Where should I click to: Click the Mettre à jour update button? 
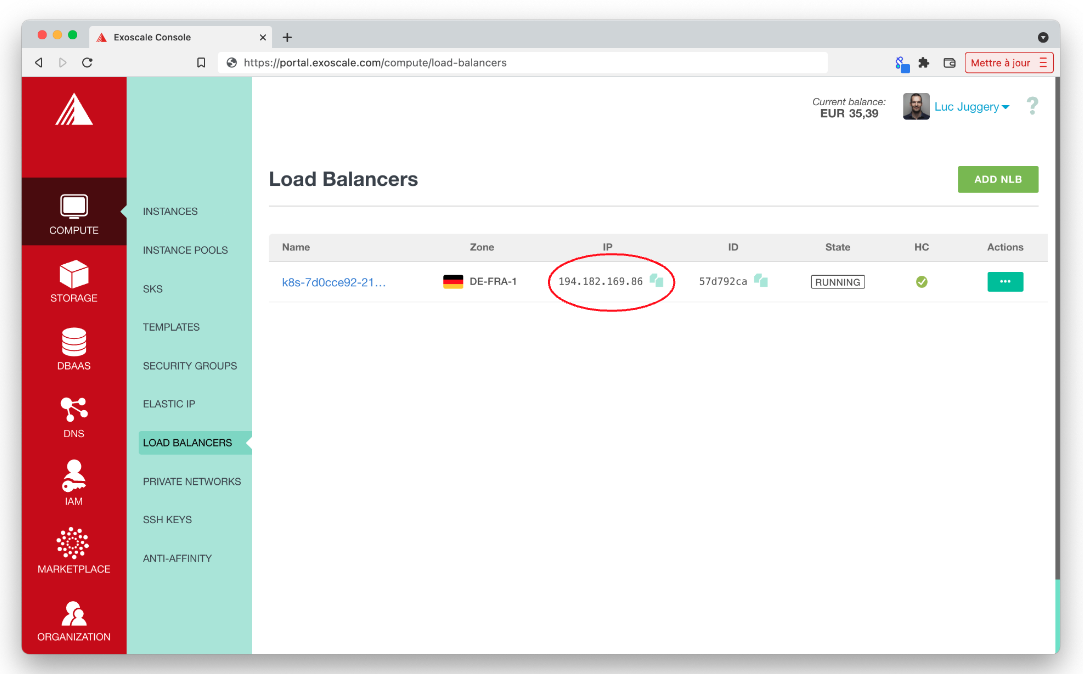(x=1008, y=63)
